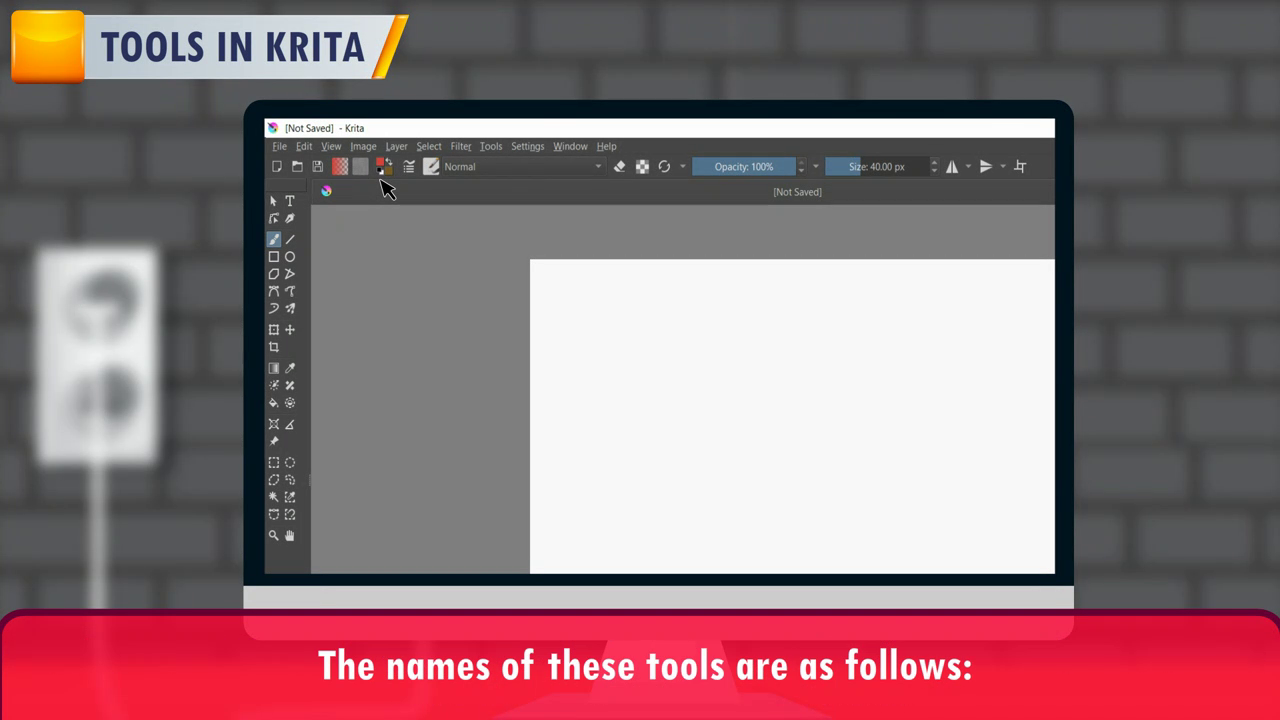The image size is (1280, 720).
Task: Toggle wrap around mode icon
Action: click(1020, 167)
